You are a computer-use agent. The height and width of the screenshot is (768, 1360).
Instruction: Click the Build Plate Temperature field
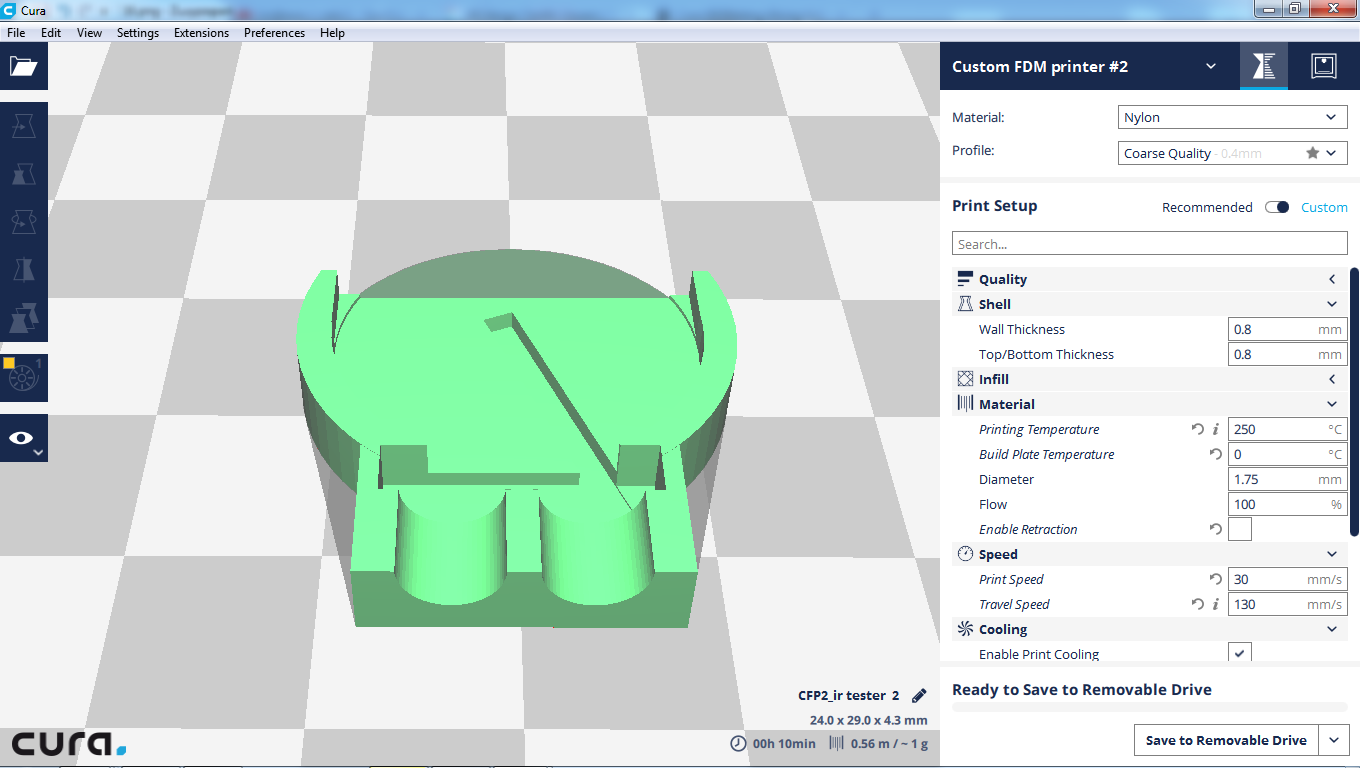tap(1288, 454)
